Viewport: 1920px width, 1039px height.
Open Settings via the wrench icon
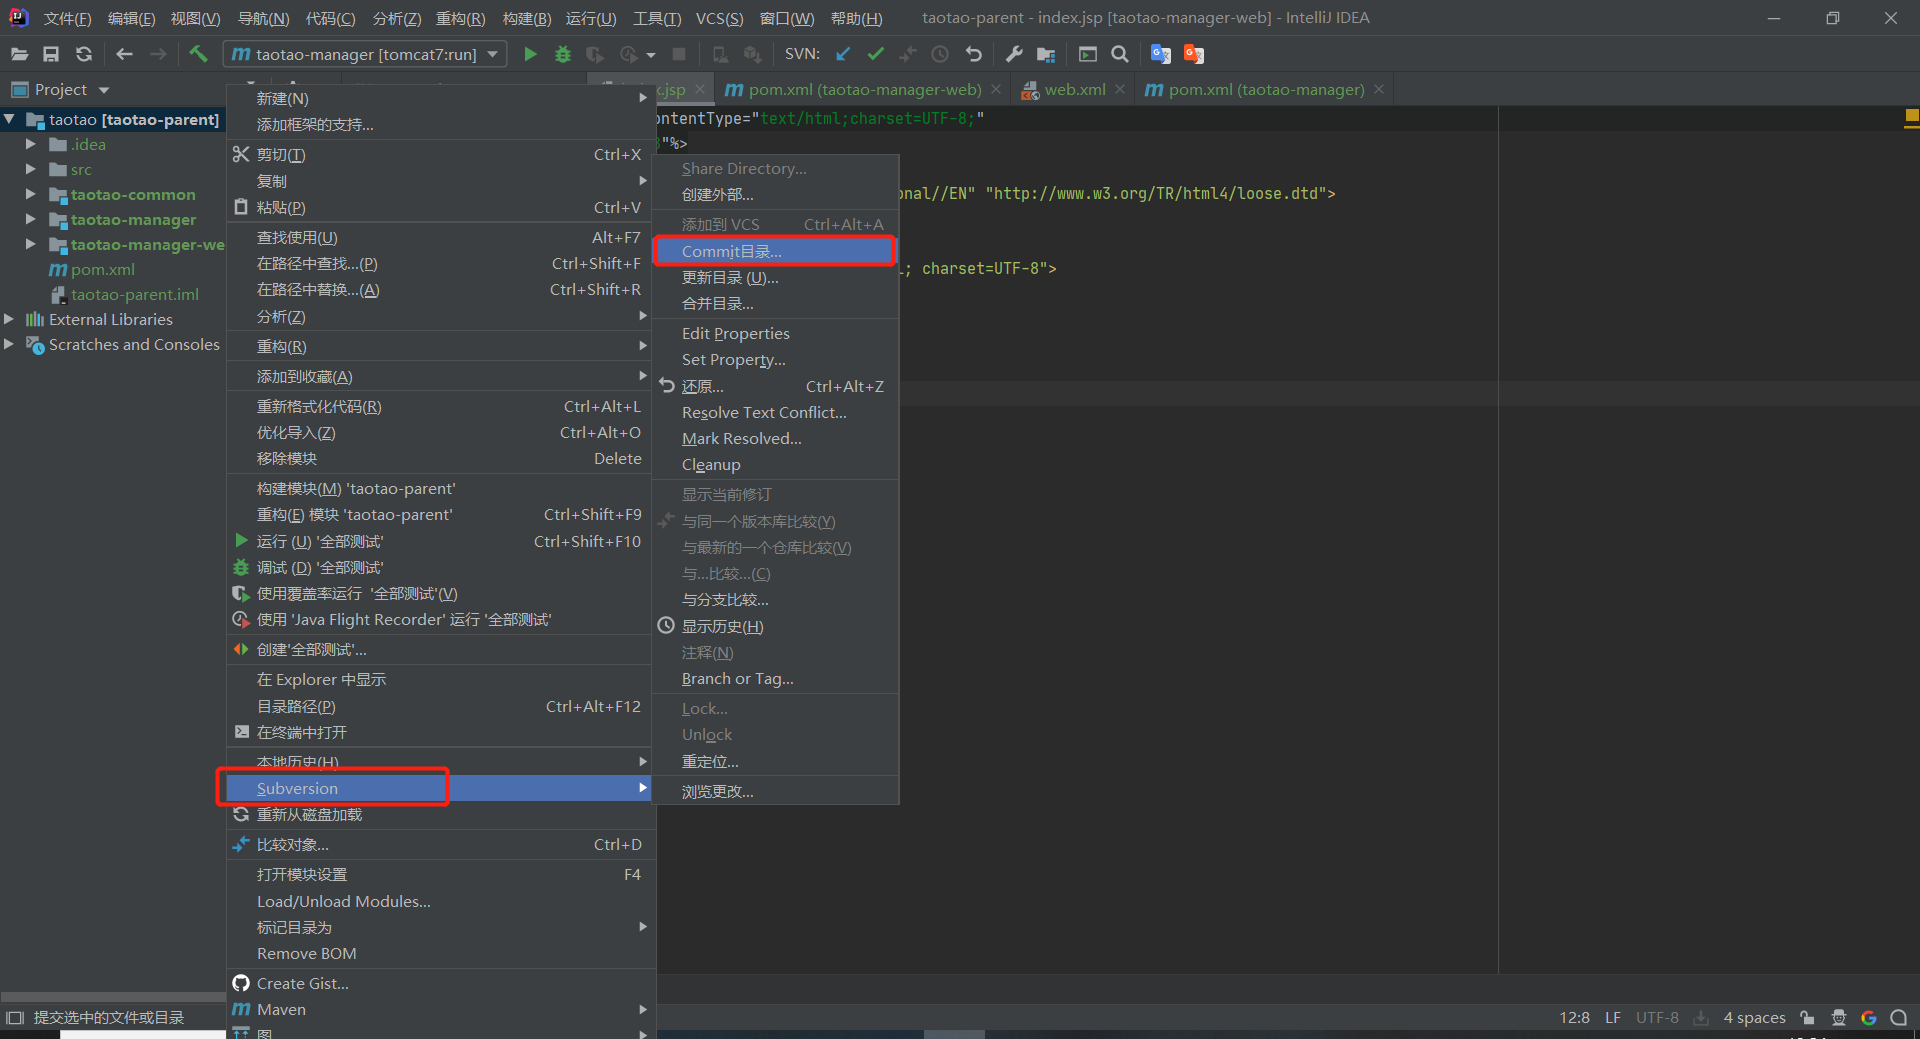point(1014,54)
